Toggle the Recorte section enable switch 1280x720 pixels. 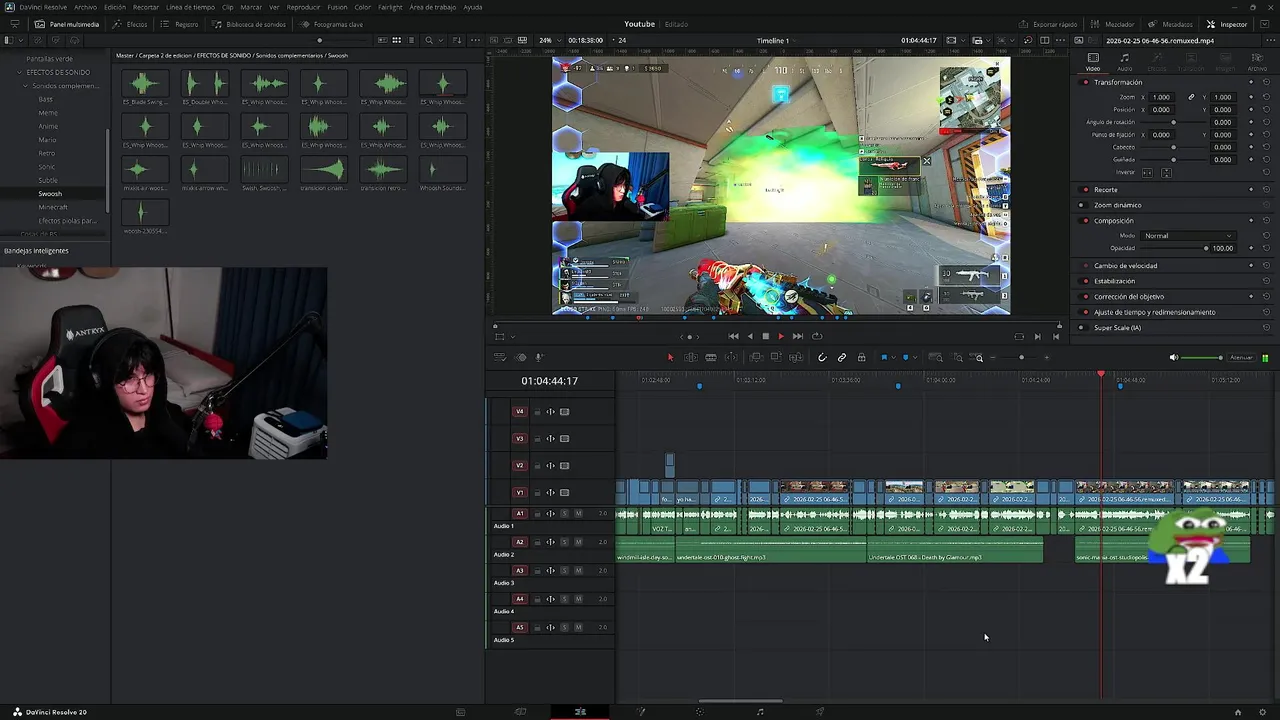[1085, 189]
